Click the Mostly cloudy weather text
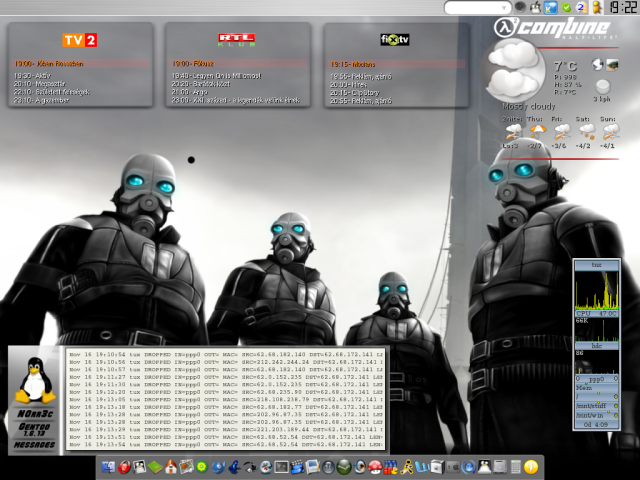The height and width of the screenshot is (480, 640). coord(529,107)
